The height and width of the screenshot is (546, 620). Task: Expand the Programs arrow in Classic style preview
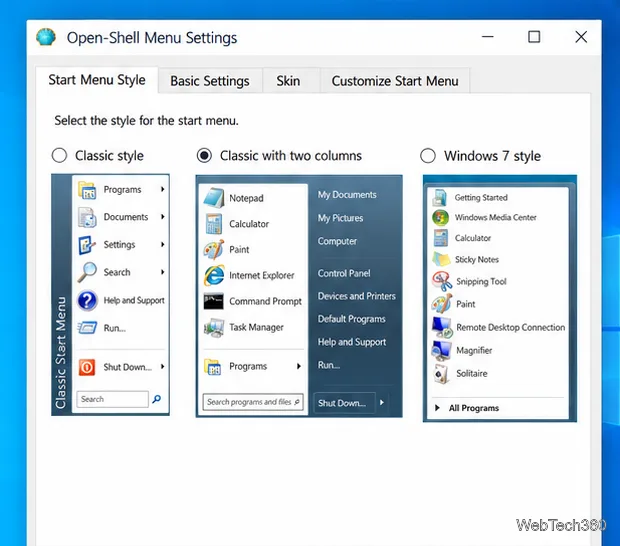[x=162, y=189]
